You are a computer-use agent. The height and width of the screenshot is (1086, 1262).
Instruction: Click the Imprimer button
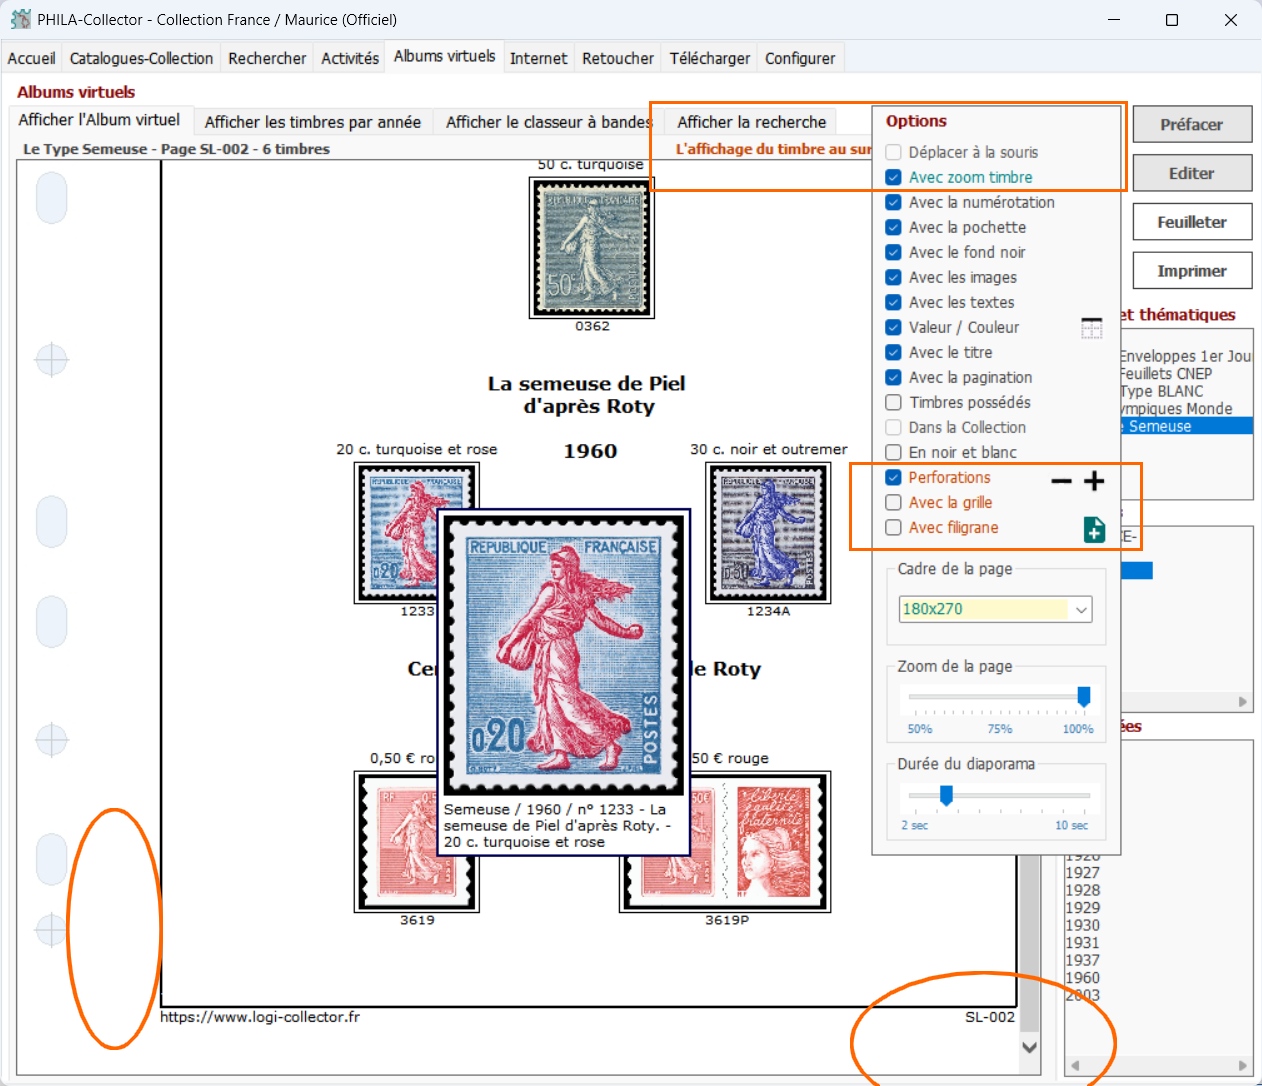coord(1192,271)
